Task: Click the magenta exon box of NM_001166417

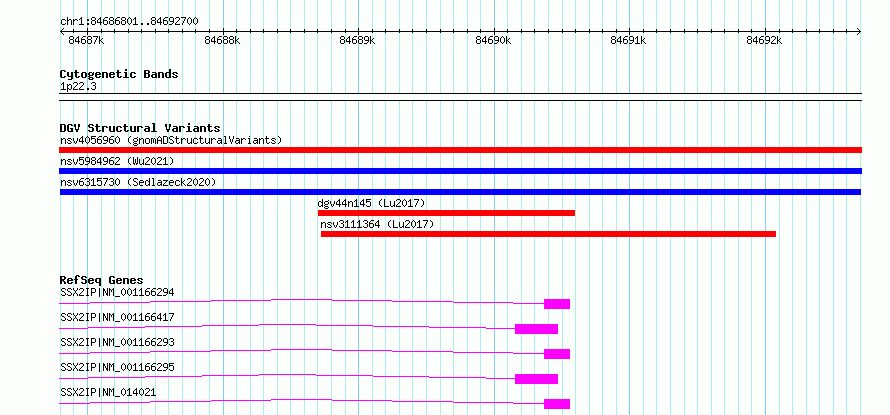Action: (x=536, y=329)
